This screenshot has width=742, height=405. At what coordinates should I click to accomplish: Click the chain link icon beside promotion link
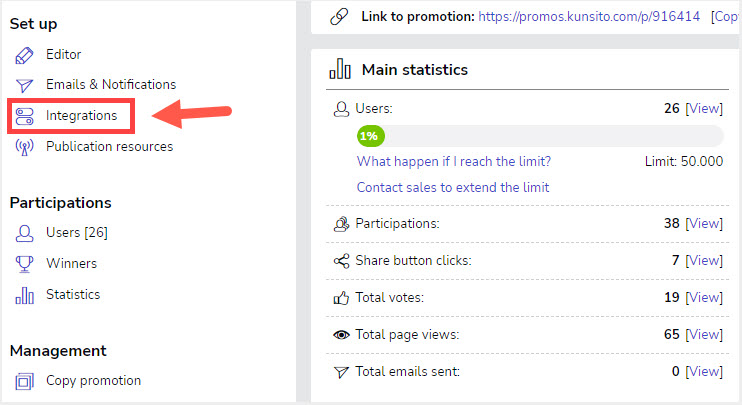tap(339, 17)
